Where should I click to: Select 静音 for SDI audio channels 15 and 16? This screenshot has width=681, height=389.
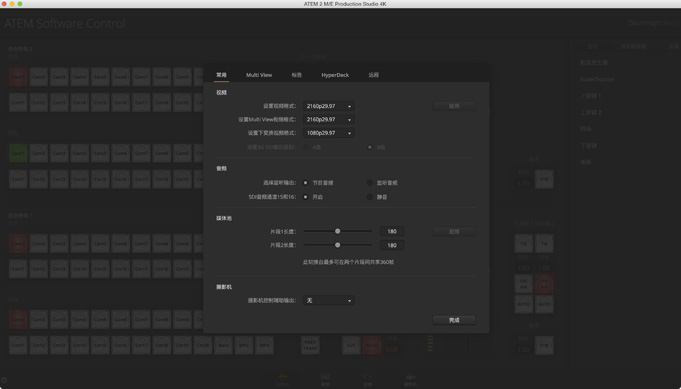coord(370,197)
